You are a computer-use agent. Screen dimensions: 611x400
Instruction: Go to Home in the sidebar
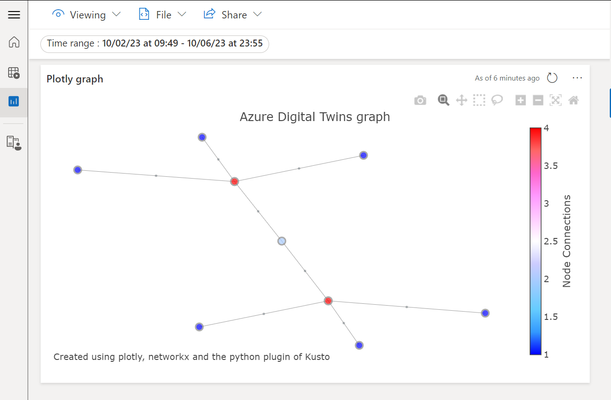point(14,42)
